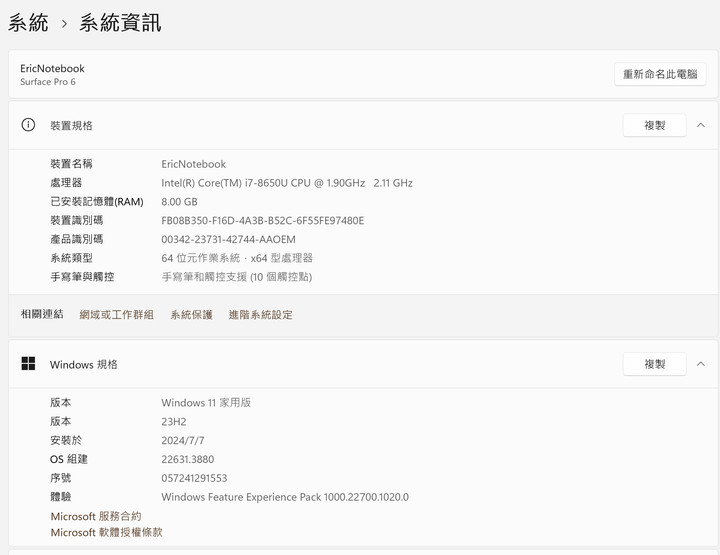Click the 手寫筆和觸控支援 value text
This screenshot has height=555, width=720.
[x=236, y=277]
